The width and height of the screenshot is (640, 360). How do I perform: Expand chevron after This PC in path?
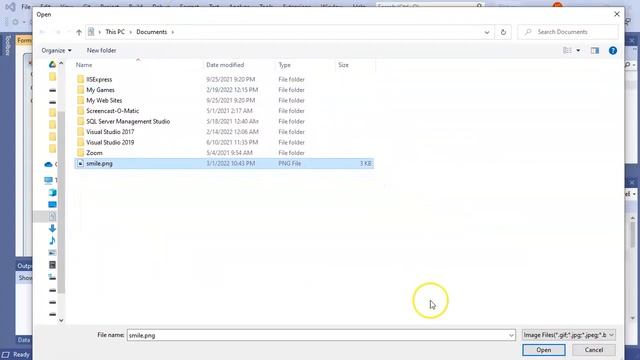point(131,32)
